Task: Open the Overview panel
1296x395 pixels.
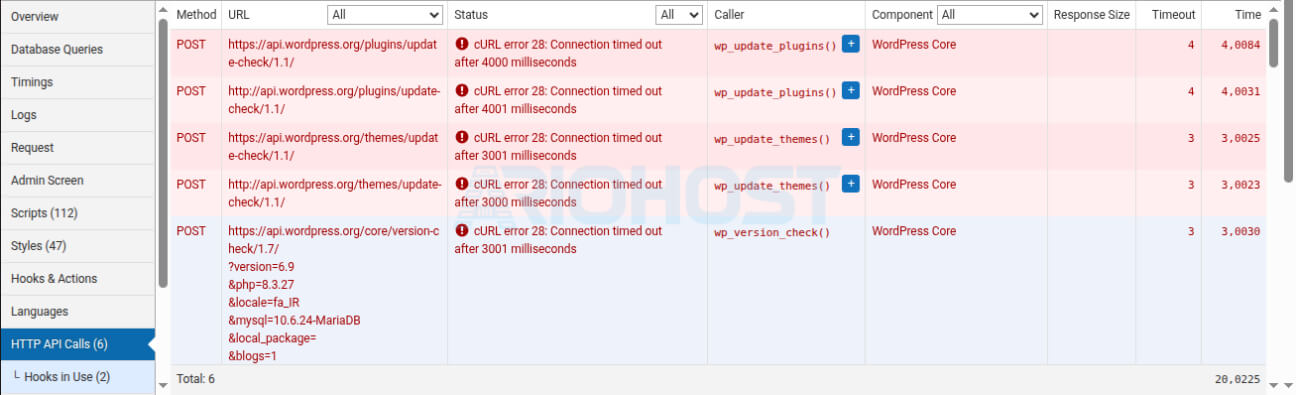Action: 78,16
